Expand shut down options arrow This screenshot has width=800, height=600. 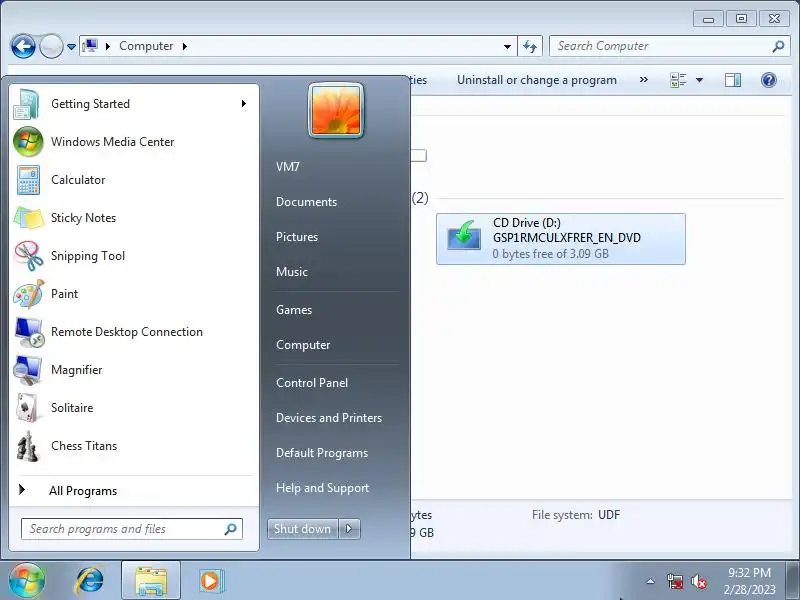click(x=349, y=529)
